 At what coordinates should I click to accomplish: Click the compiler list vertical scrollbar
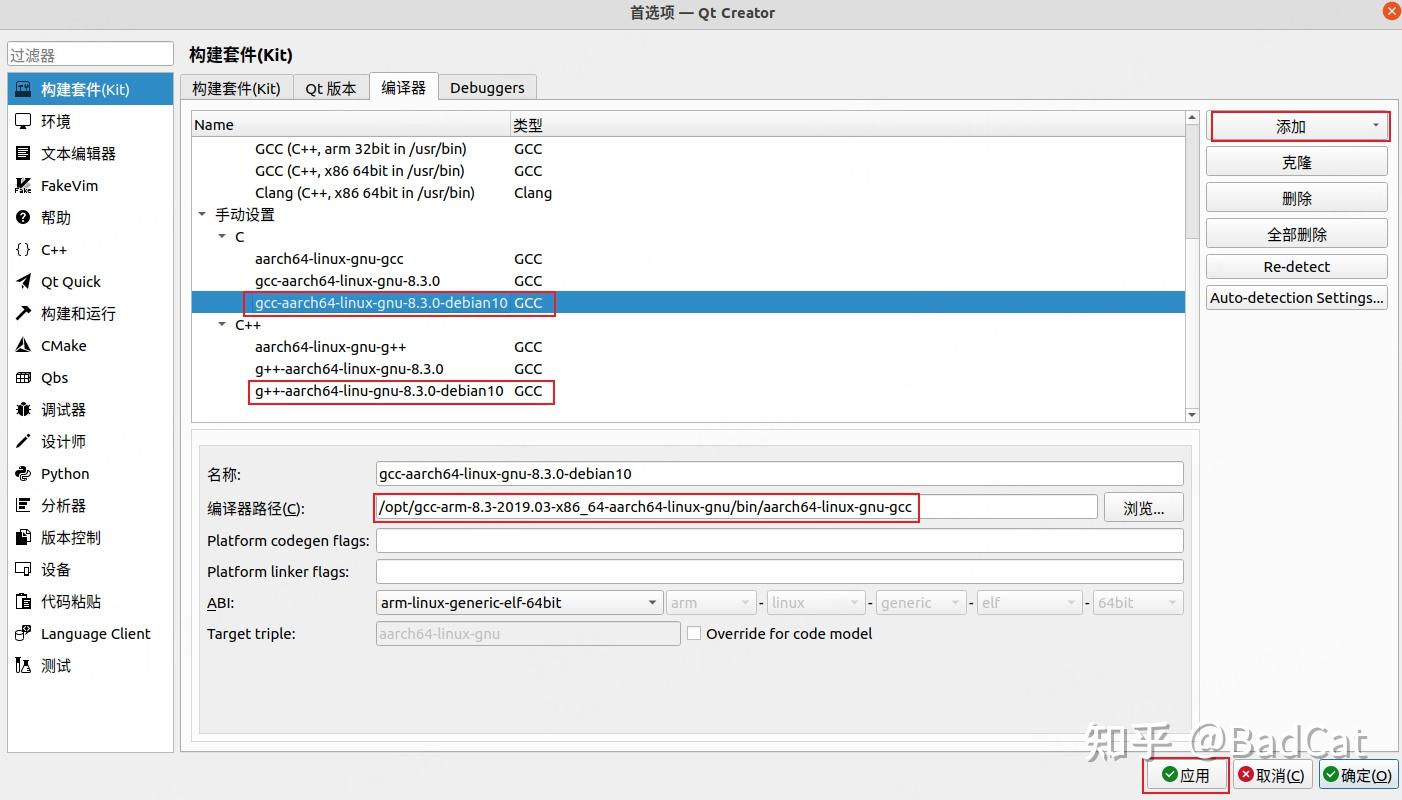coord(1191,182)
